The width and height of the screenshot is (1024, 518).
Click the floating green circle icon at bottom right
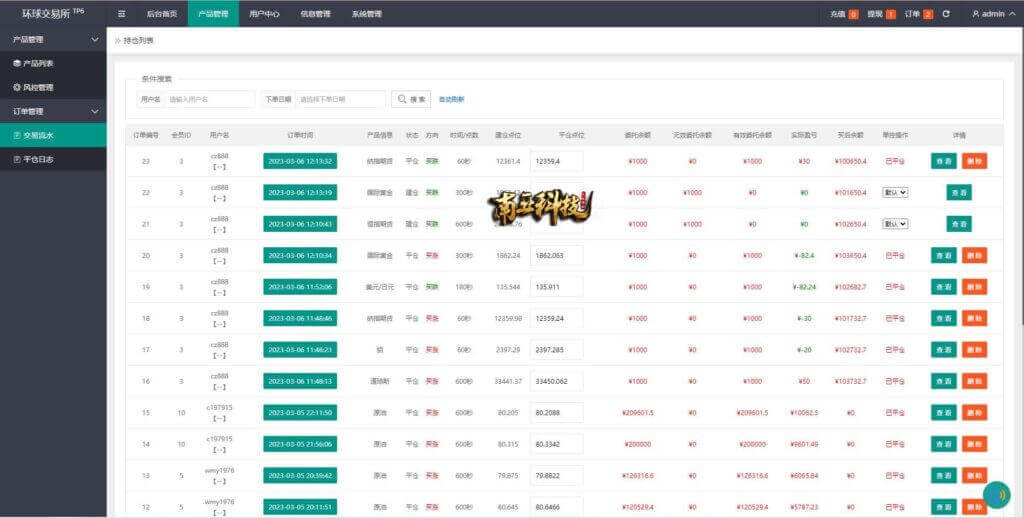pyautogui.click(x=996, y=495)
